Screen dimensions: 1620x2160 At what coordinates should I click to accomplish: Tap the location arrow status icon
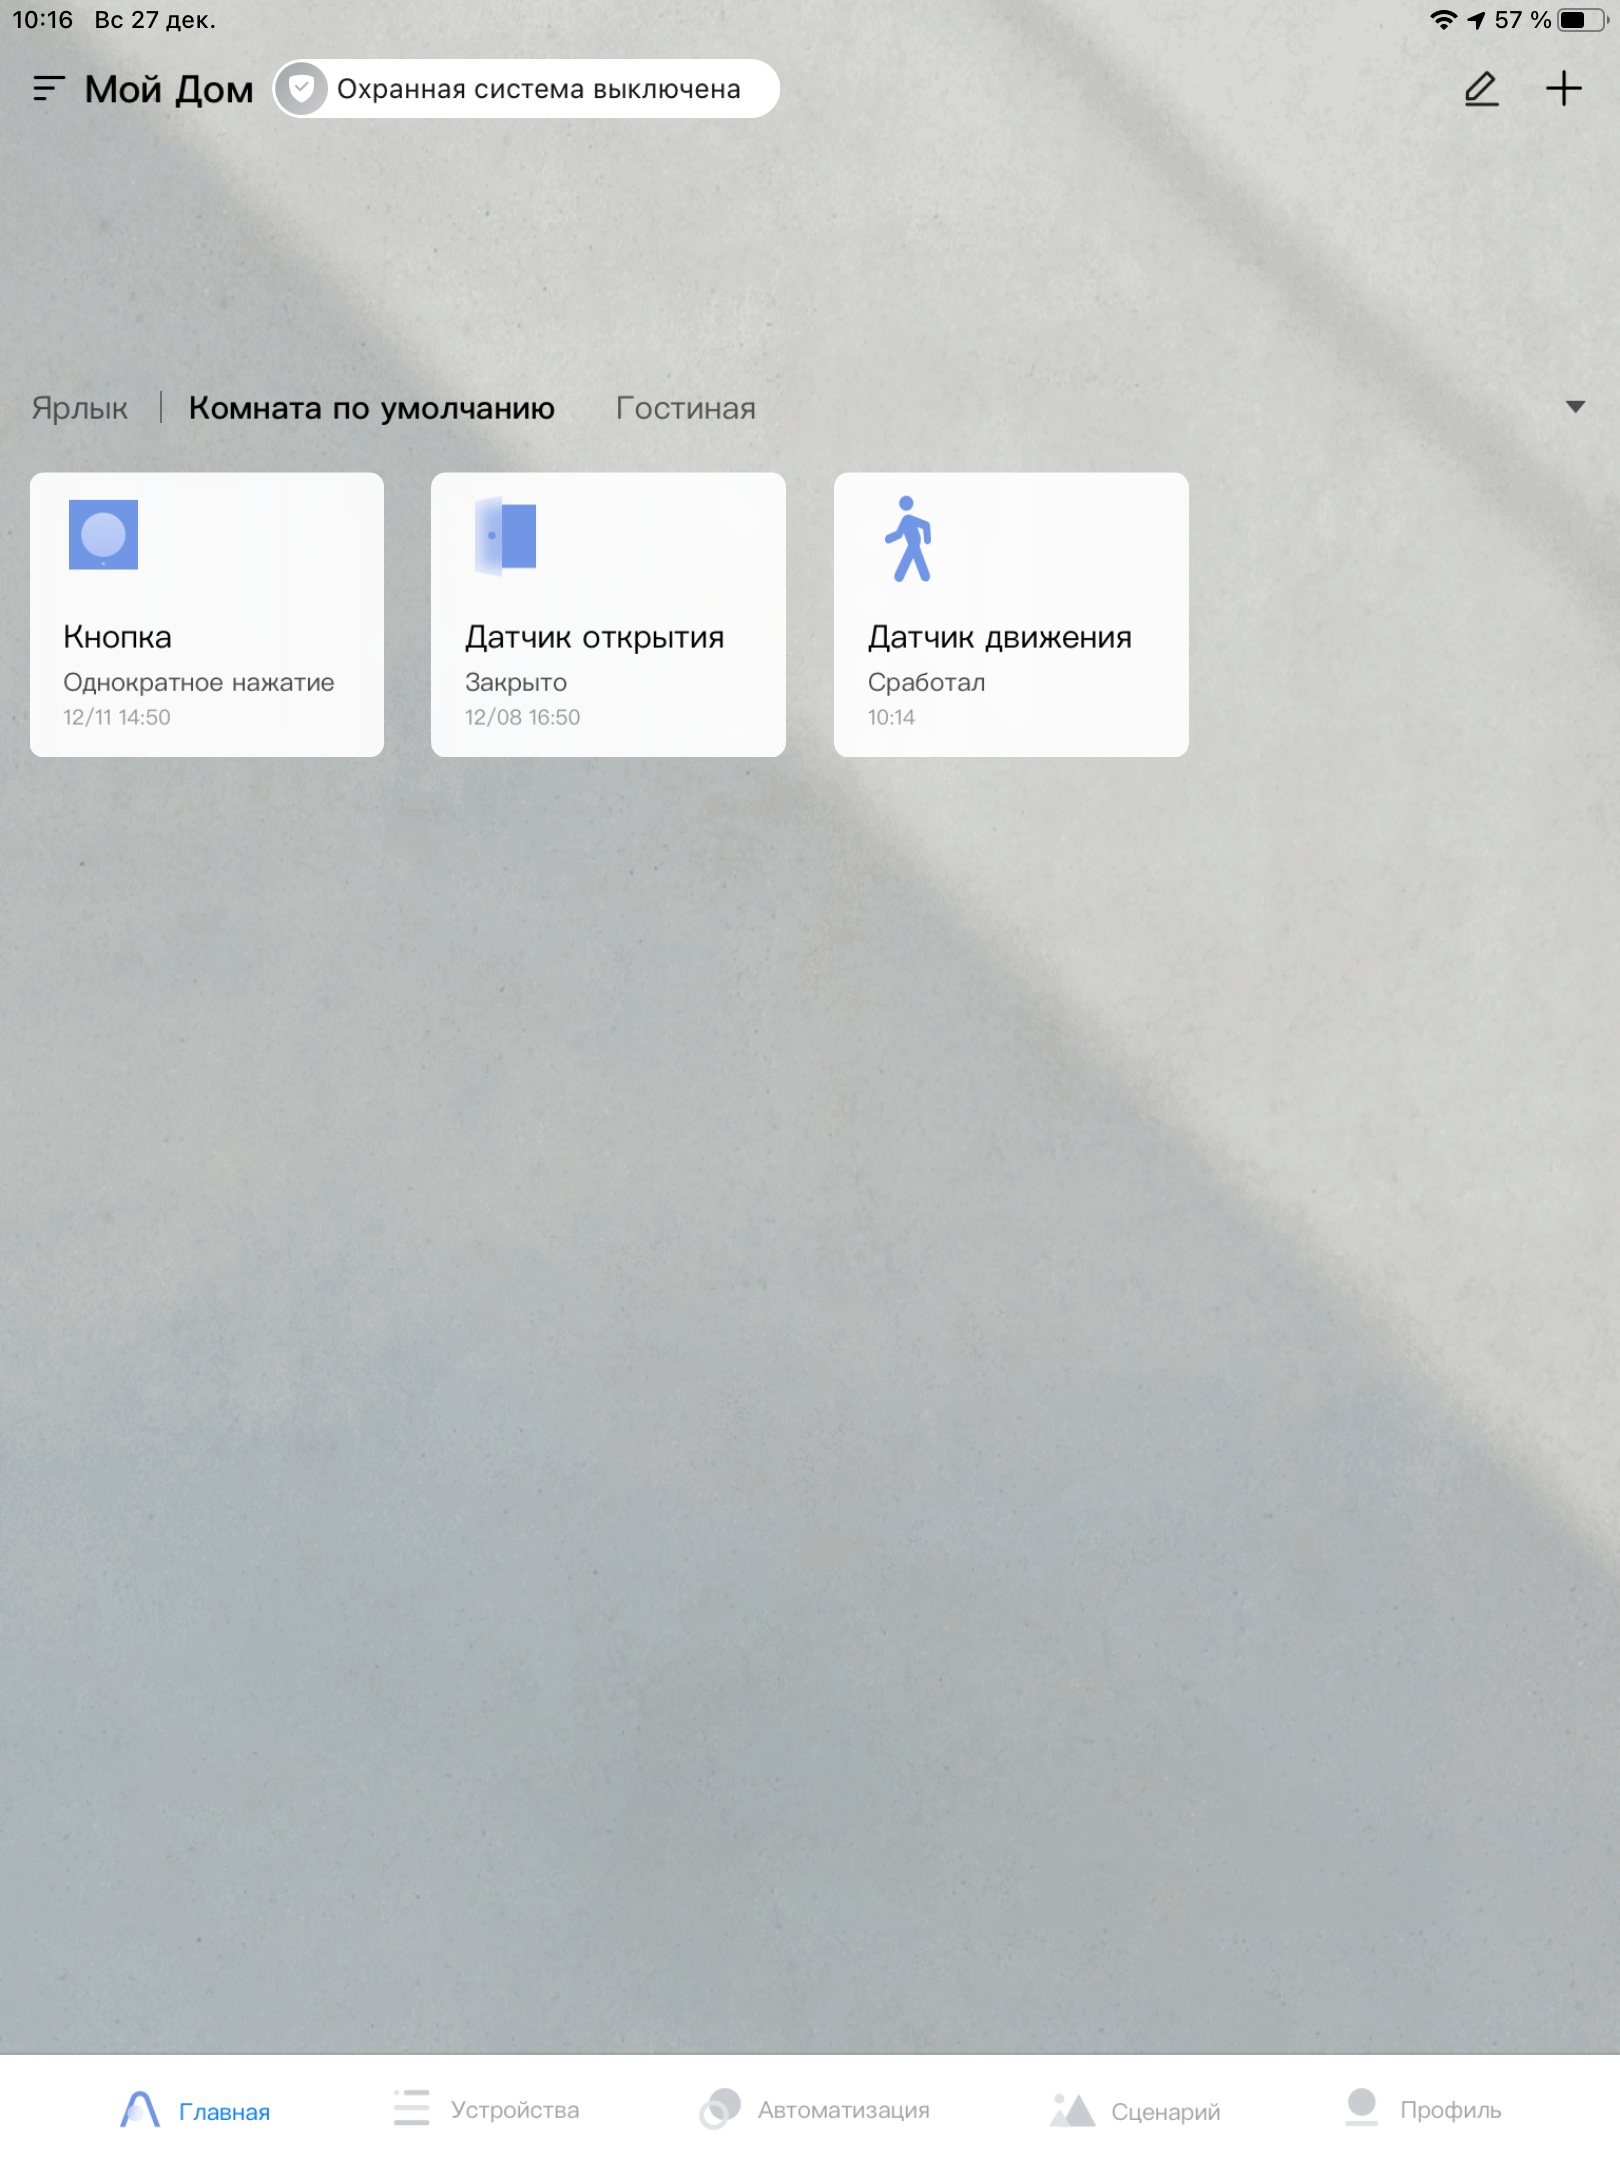click(x=1476, y=20)
